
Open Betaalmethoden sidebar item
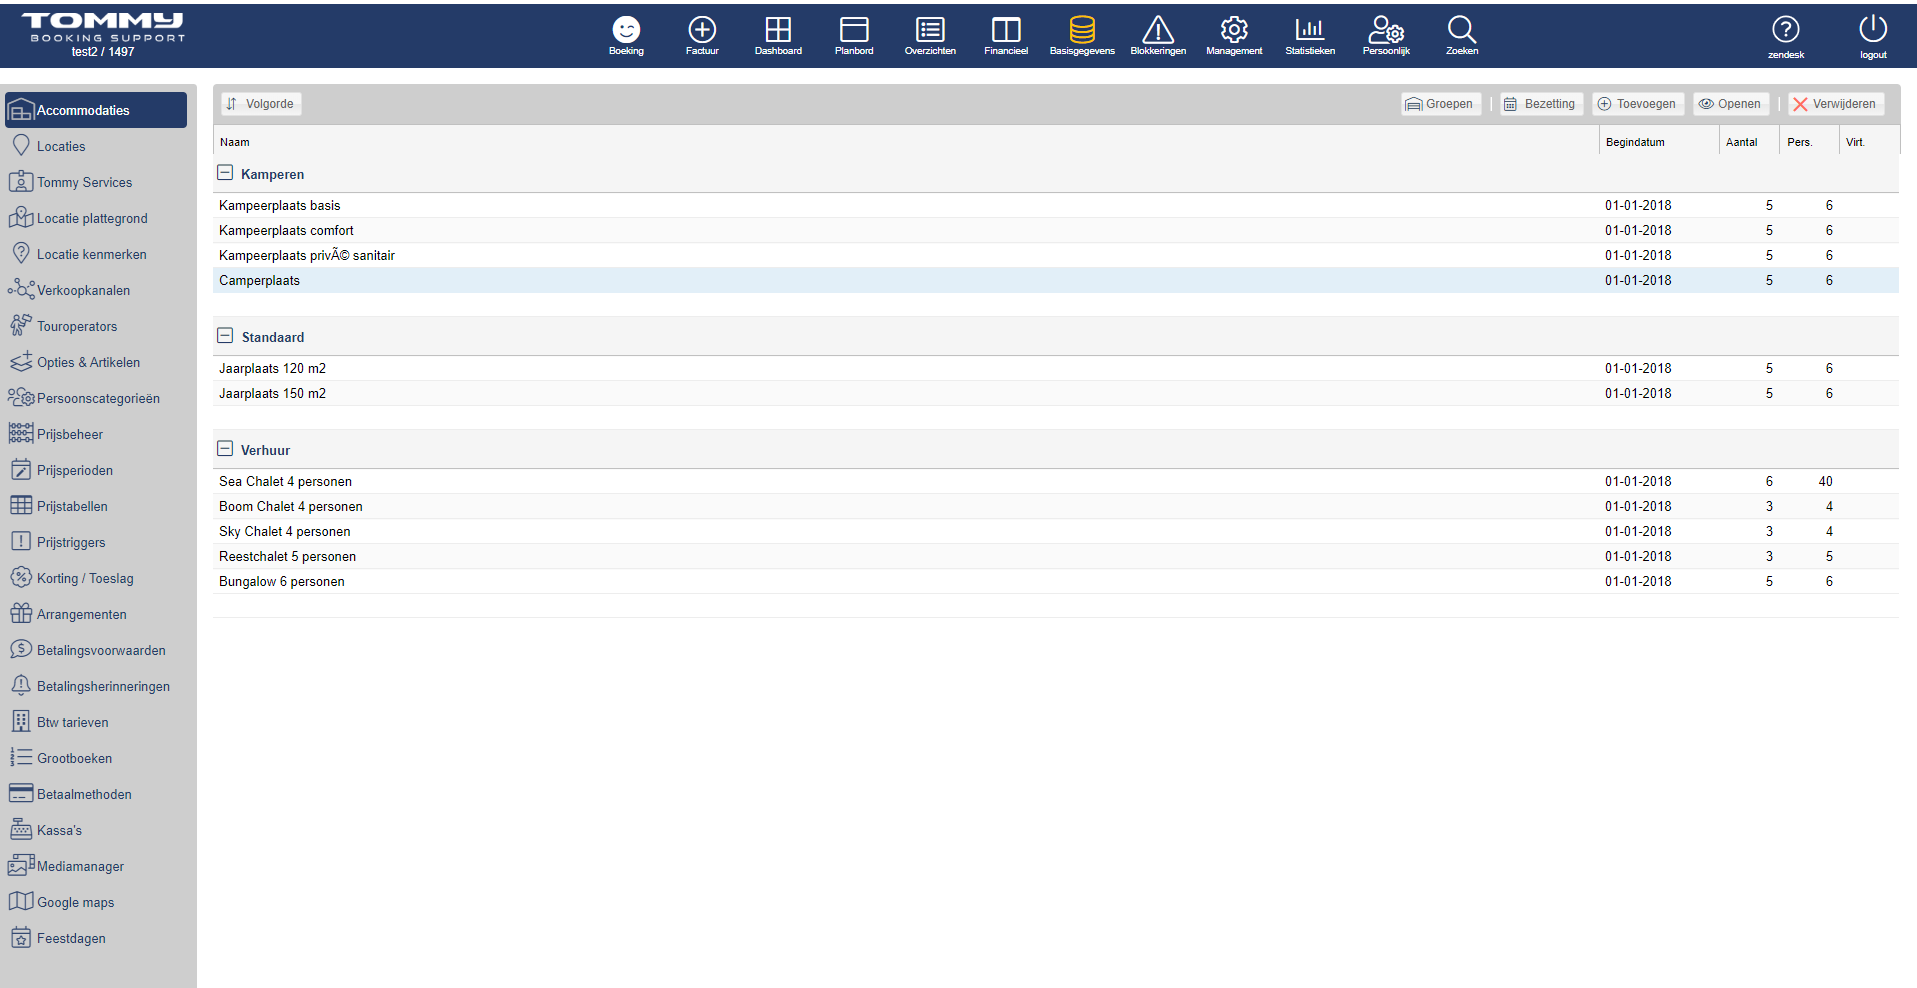[96, 794]
